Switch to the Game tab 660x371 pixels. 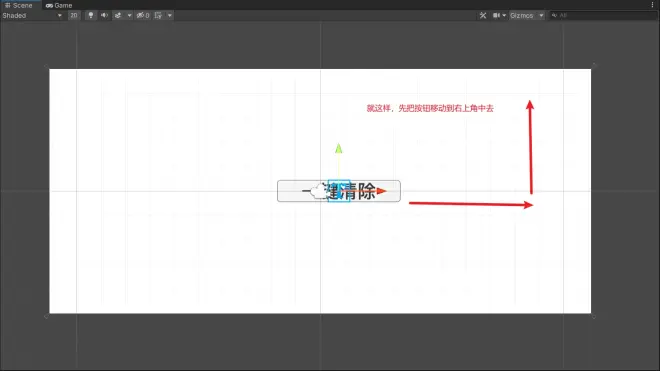tap(59, 5)
